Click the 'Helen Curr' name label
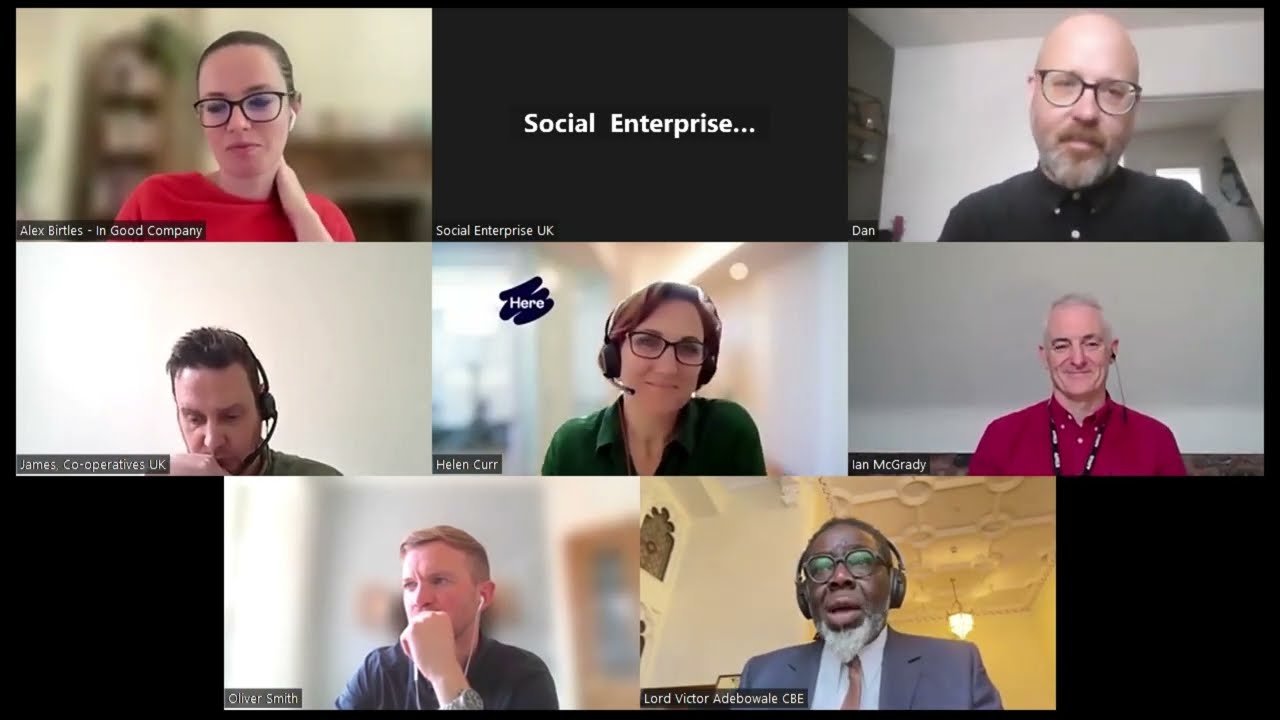This screenshot has height=720, width=1280. click(x=467, y=465)
